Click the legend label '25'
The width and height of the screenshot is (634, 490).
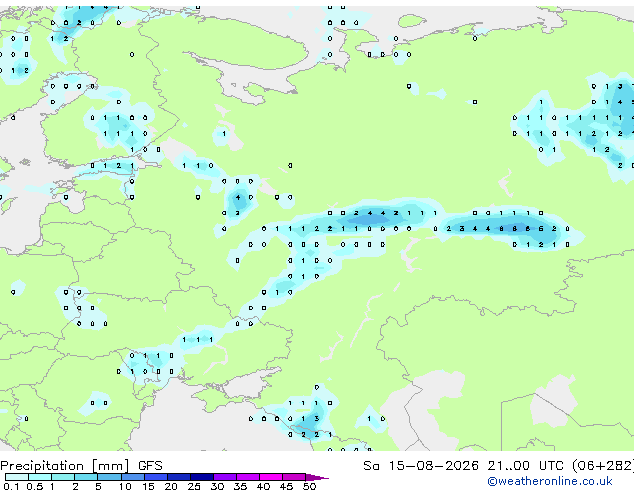tap(194, 486)
